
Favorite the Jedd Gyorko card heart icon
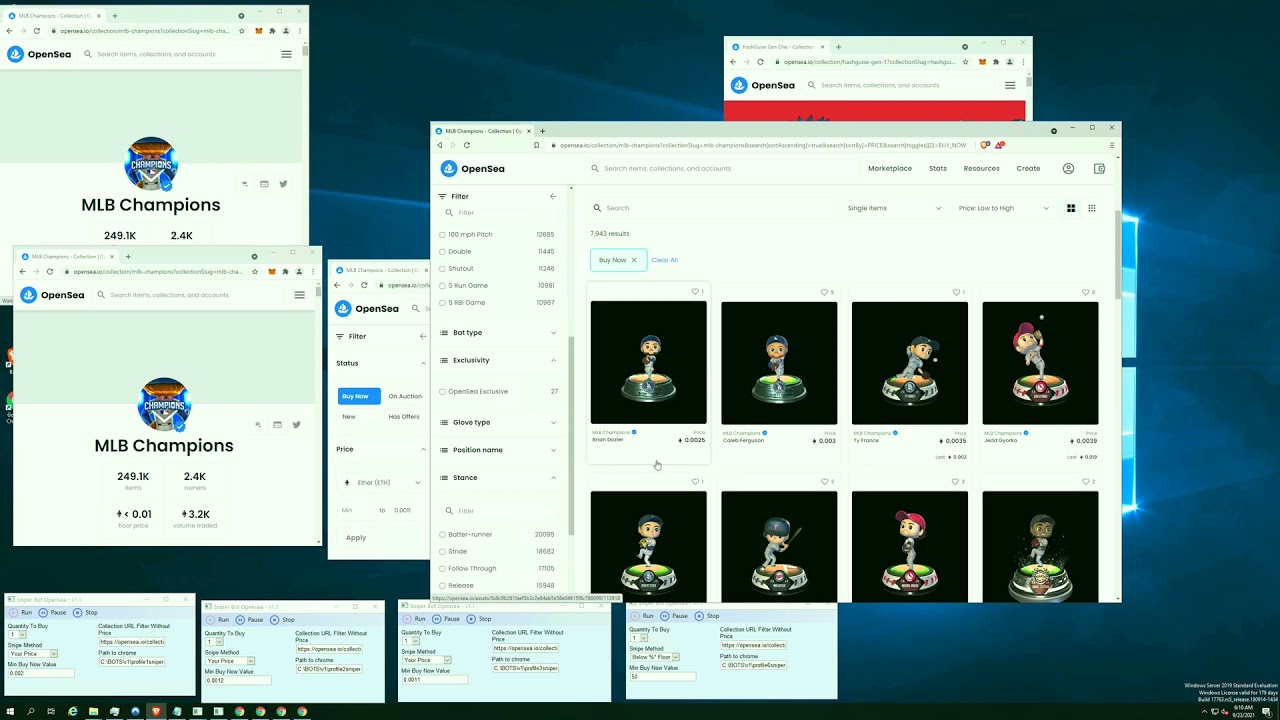[1086, 292]
